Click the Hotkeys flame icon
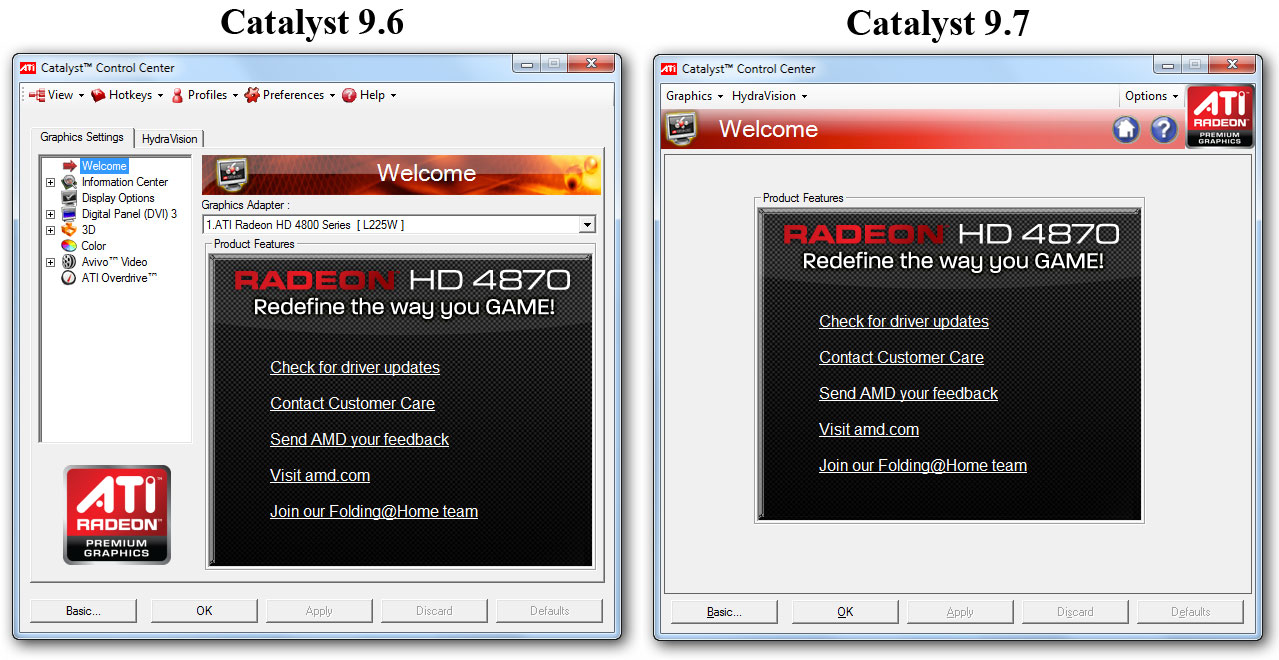 (x=98, y=95)
